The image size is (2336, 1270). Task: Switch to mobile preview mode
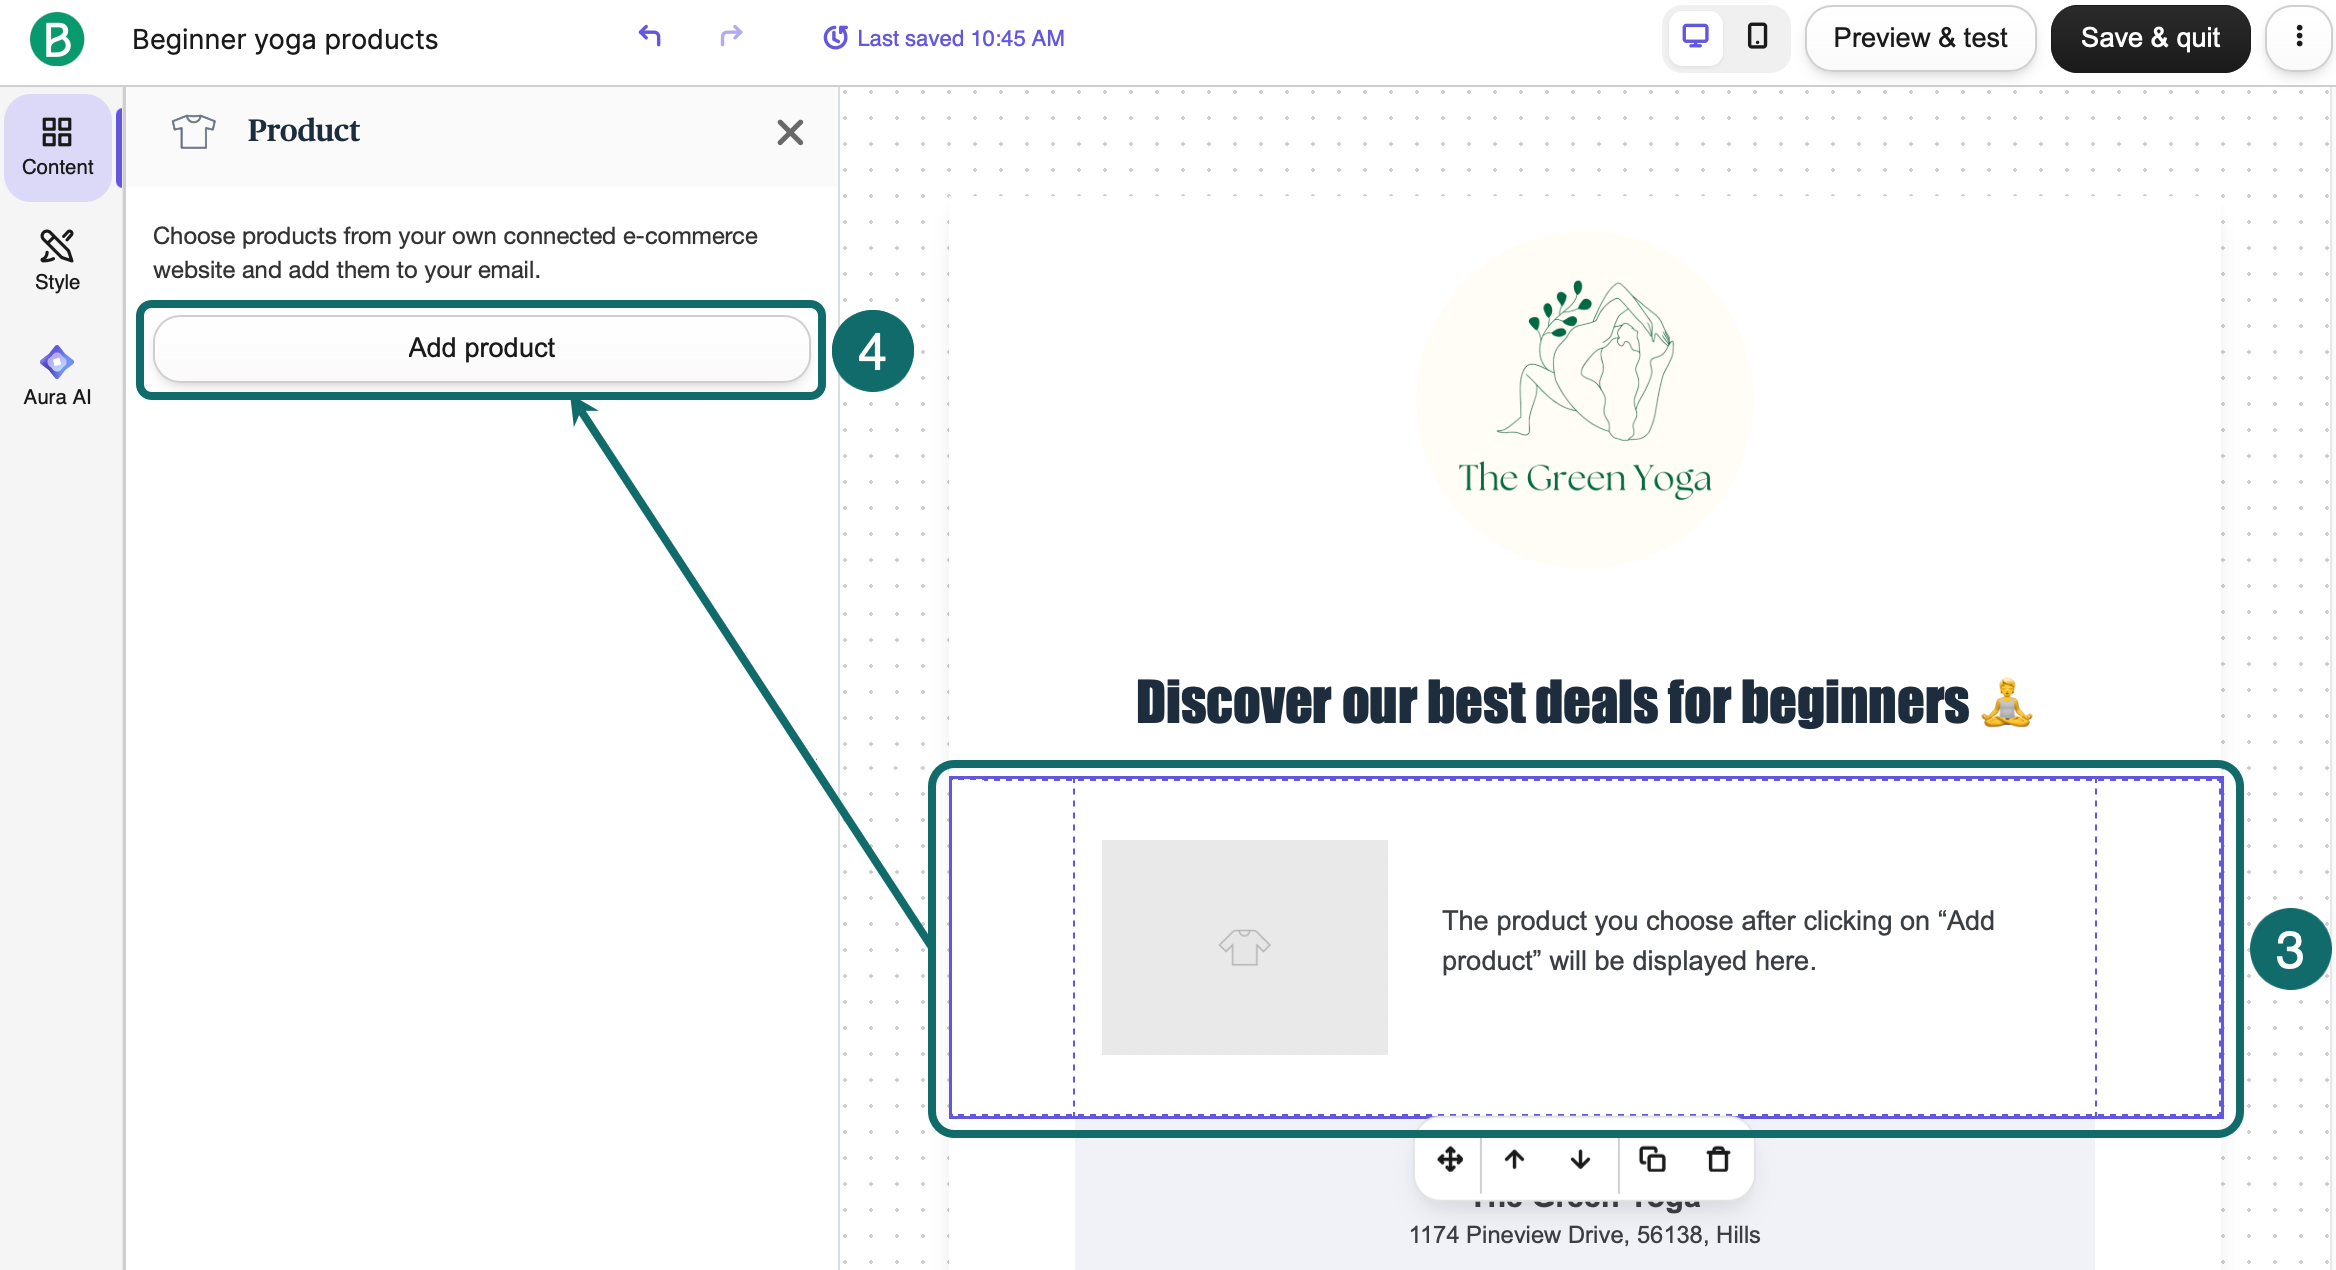coord(1757,38)
